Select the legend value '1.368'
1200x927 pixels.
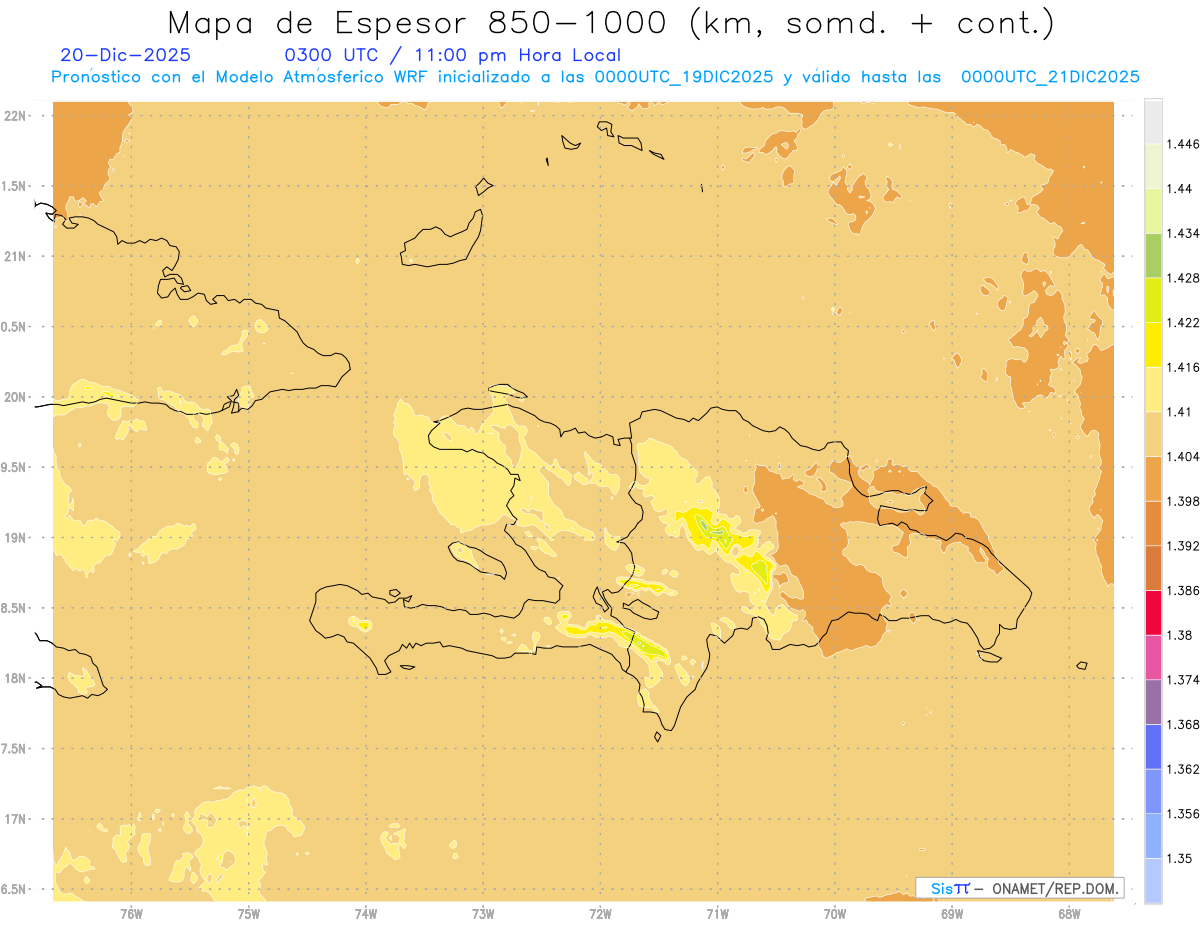(x=1183, y=724)
